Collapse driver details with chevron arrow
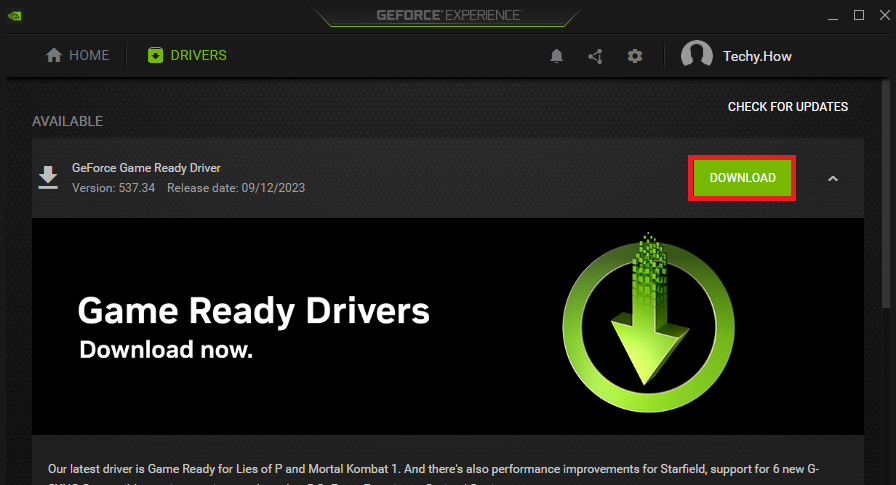Viewport: 896px width, 485px height. [x=833, y=179]
